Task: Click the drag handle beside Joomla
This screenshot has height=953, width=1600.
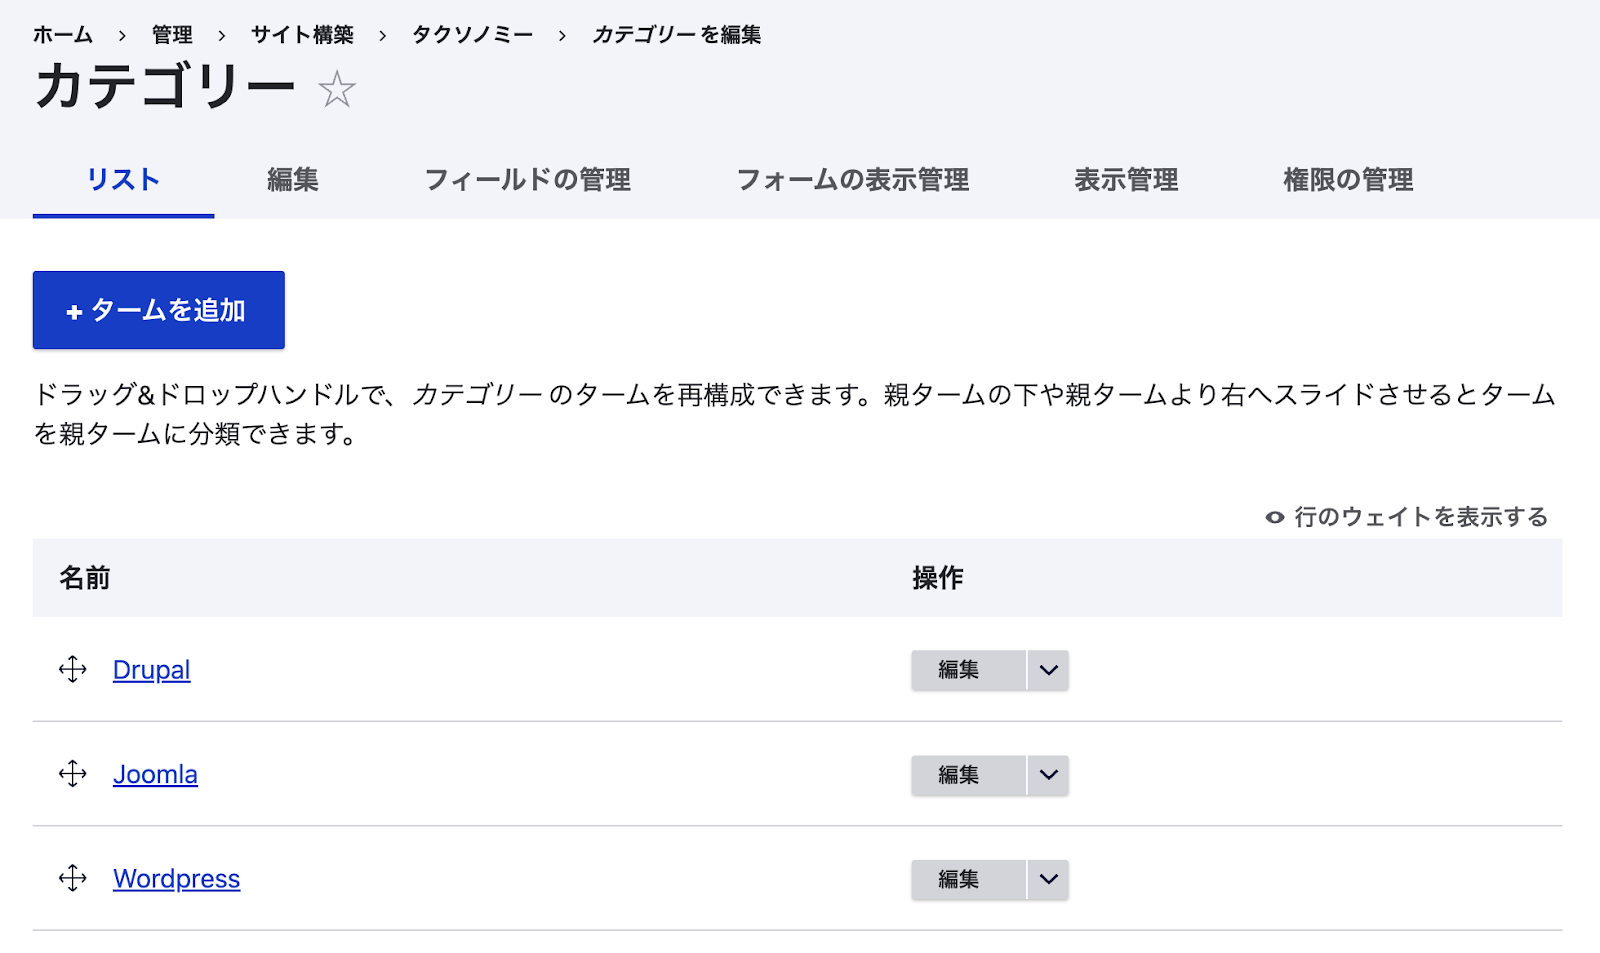Action: pos(73,774)
